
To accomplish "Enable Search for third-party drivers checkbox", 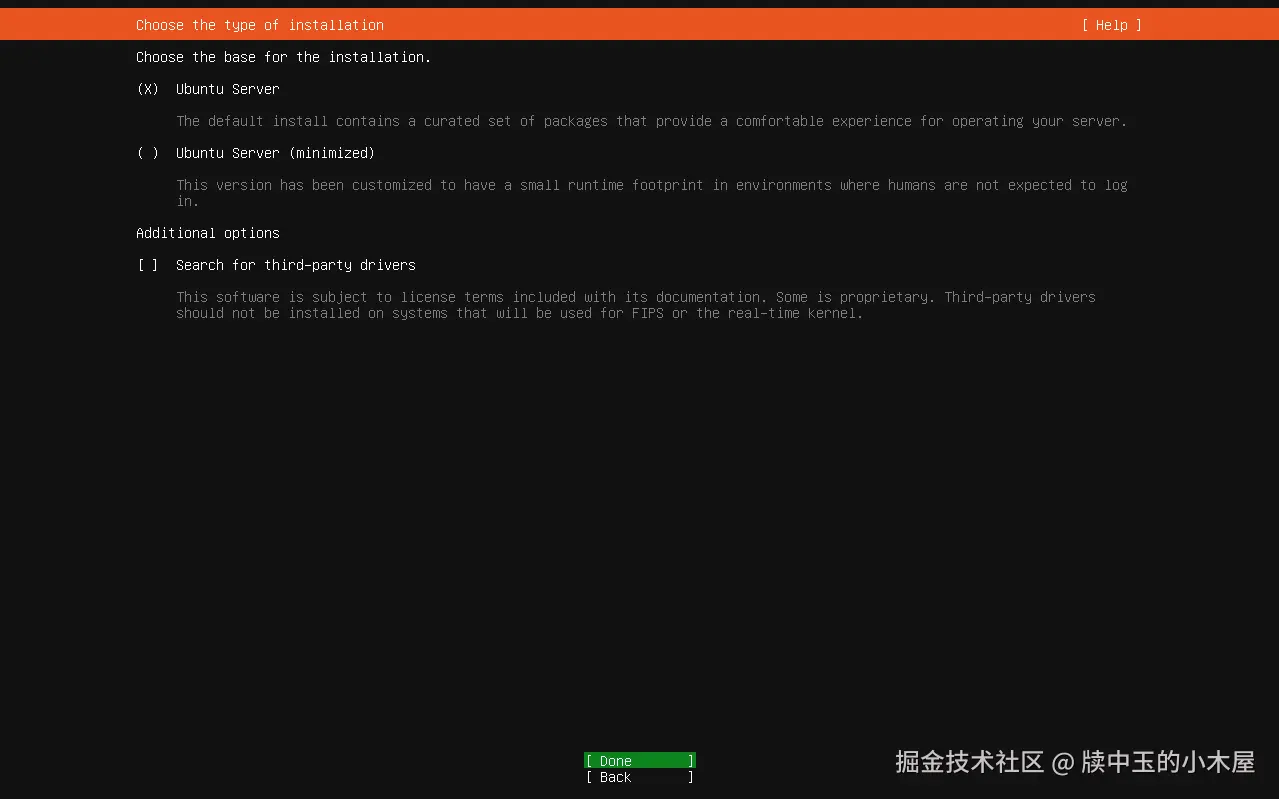I will coord(148,265).
